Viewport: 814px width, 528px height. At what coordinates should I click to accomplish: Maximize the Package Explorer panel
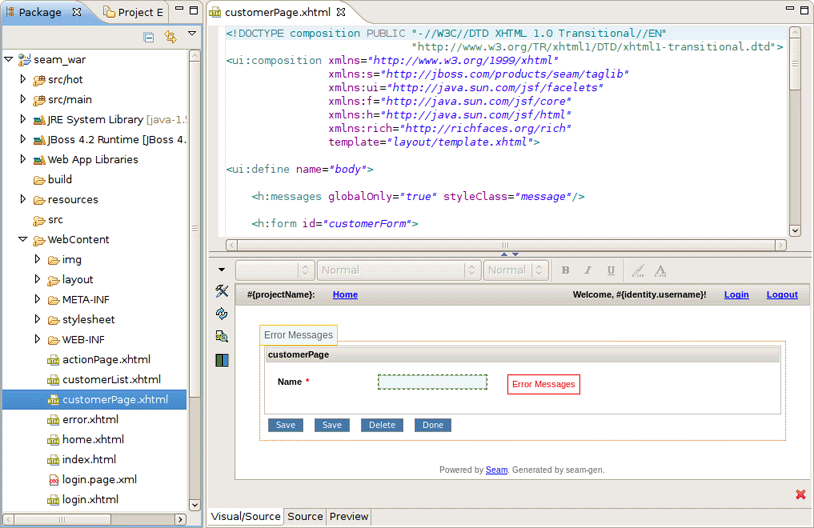pyautogui.click(x=194, y=10)
